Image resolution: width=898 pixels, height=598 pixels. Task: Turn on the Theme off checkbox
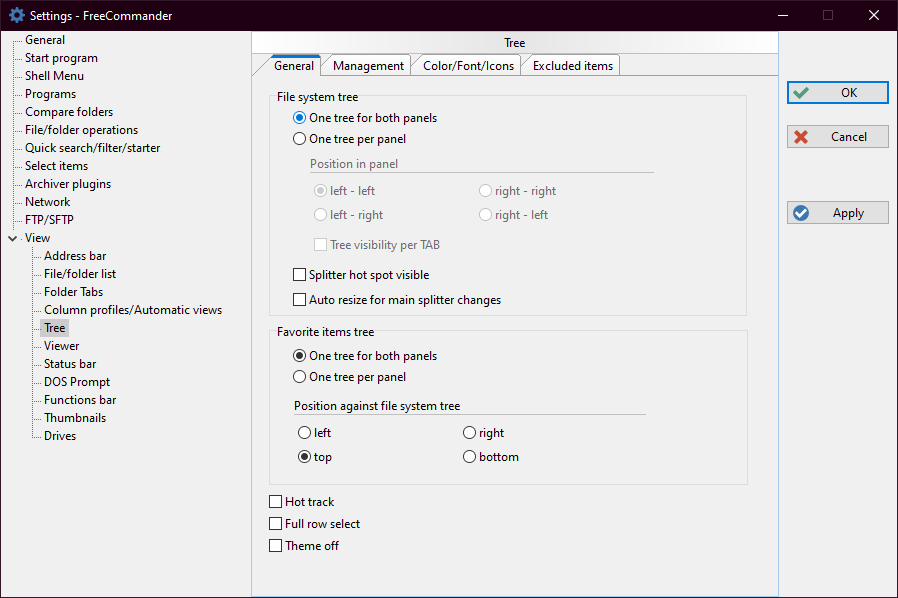276,546
